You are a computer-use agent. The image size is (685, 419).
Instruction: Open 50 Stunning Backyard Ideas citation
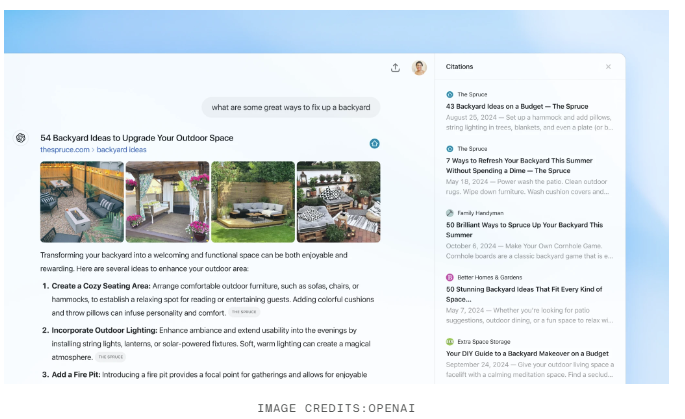pos(524,294)
